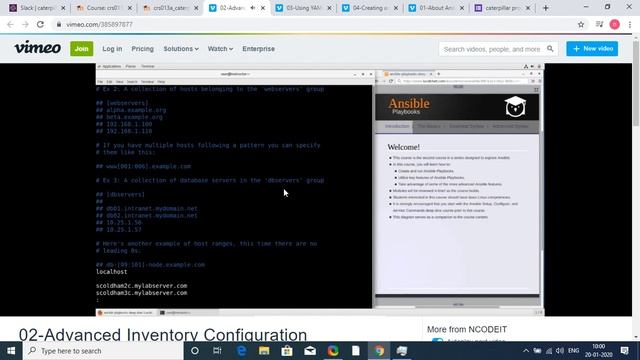640x360 pixels.
Task: Click the battery tray icon
Action: click(538, 351)
